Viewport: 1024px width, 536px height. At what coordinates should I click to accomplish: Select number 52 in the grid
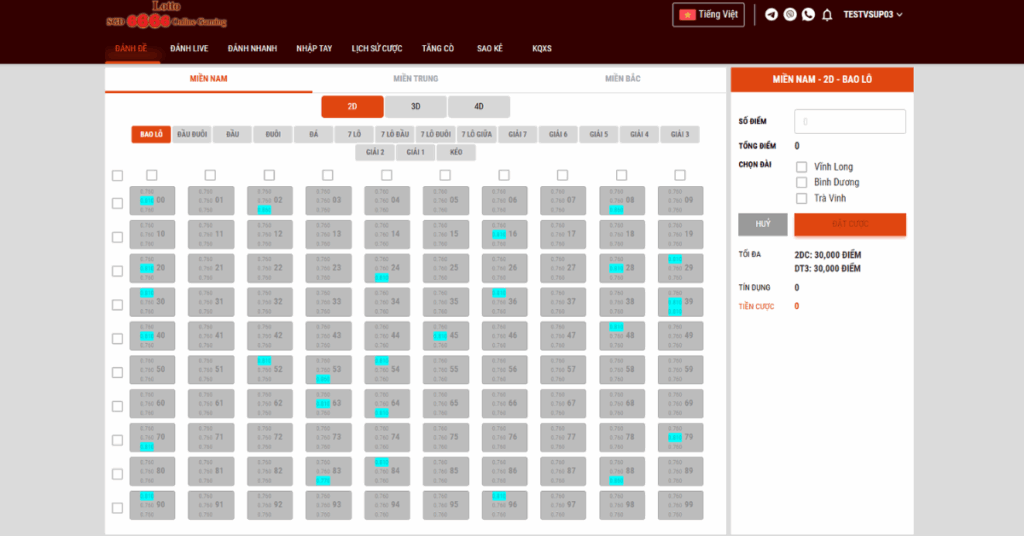coord(270,370)
